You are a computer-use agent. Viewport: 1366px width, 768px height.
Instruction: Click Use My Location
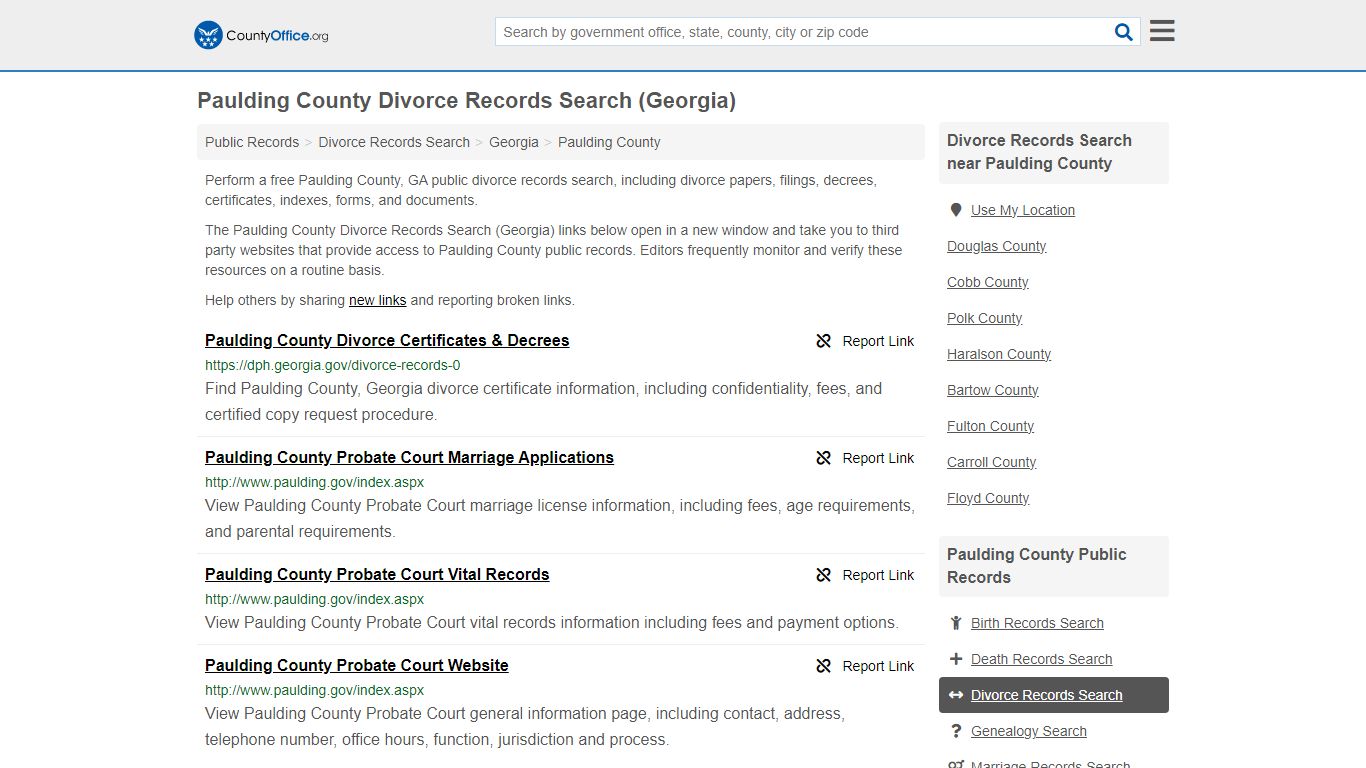pyautogui.click(x=1023, y=210)
